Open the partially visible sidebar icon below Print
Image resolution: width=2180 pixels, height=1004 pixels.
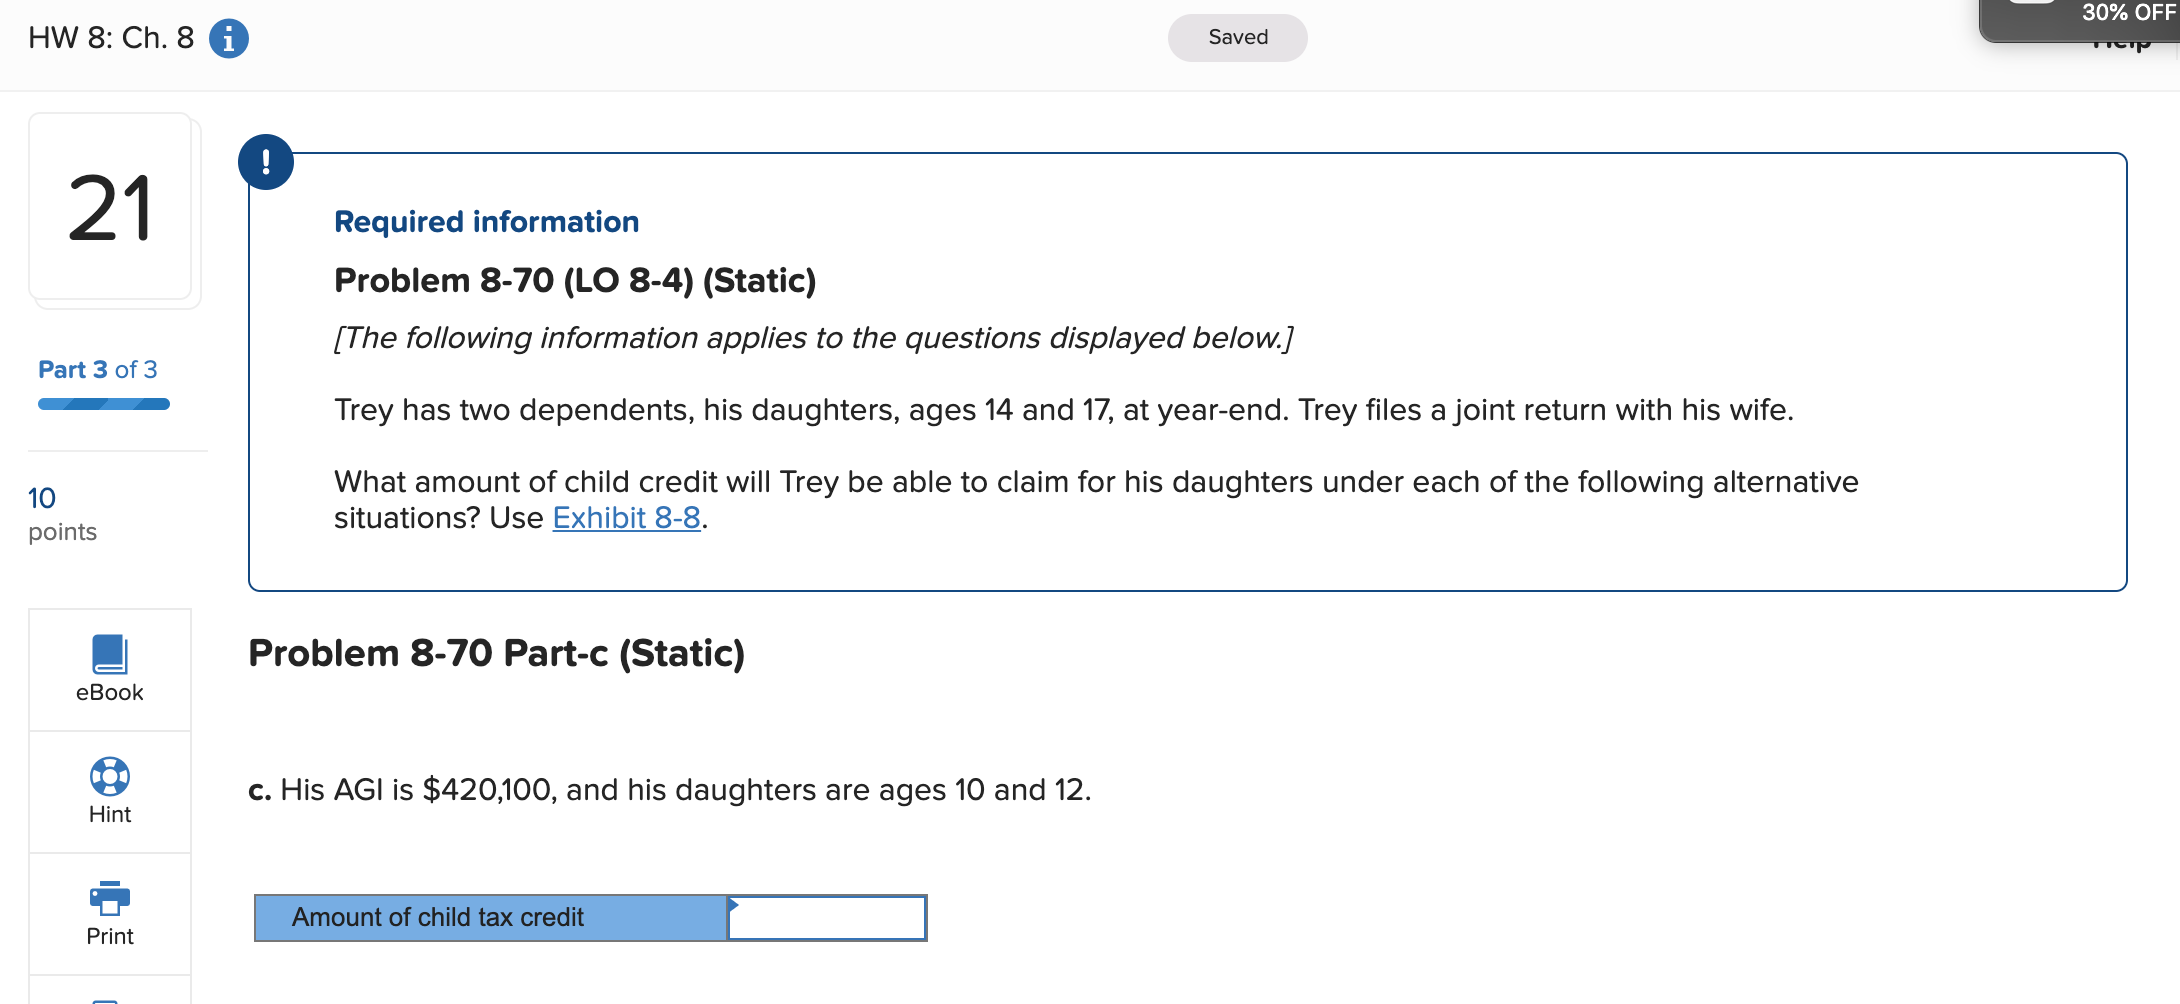point(109,998)
